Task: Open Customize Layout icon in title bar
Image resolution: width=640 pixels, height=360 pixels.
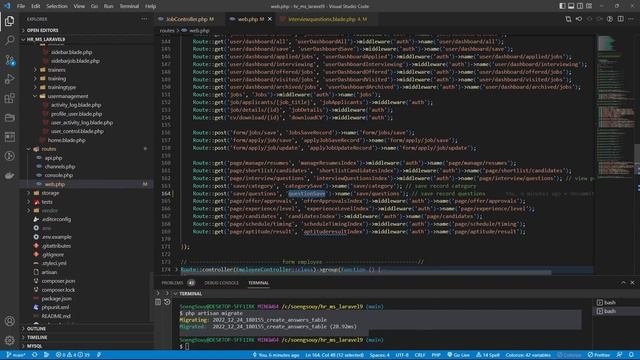Action: [x=589, y=6]
